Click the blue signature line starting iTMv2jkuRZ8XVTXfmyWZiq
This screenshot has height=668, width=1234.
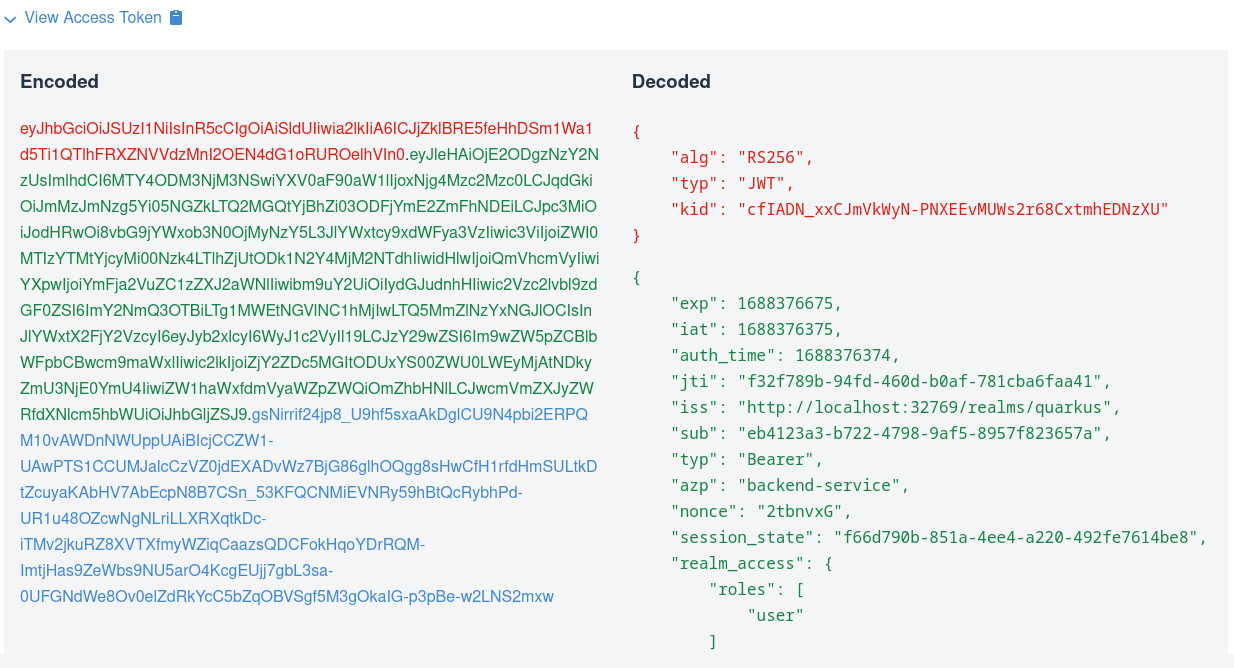[x=222, y=544]
